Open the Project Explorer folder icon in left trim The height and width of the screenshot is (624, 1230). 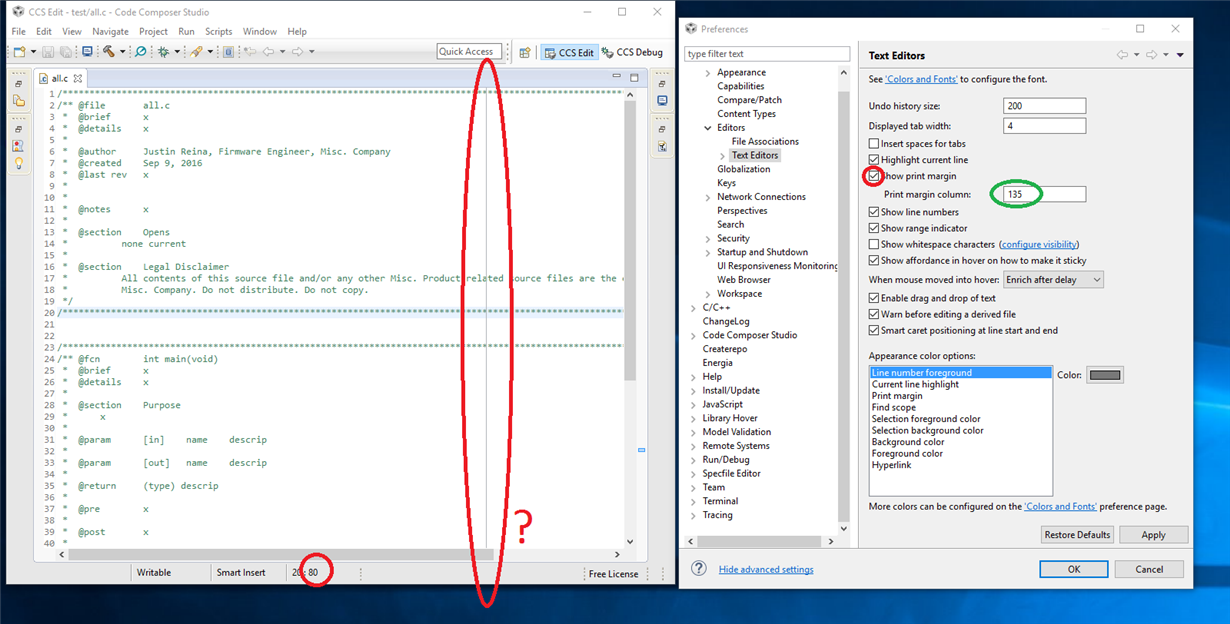coord(18,101)
